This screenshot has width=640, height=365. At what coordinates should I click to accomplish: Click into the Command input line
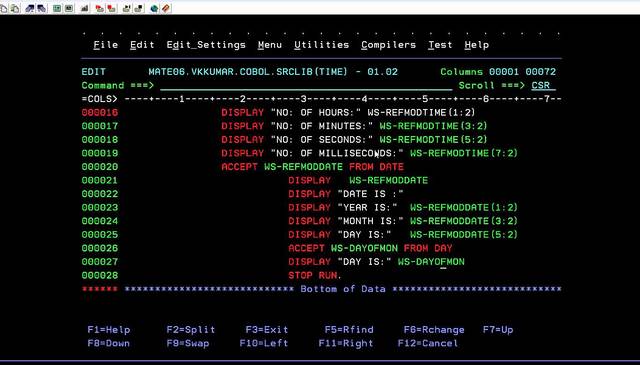(x=306, y=86)
